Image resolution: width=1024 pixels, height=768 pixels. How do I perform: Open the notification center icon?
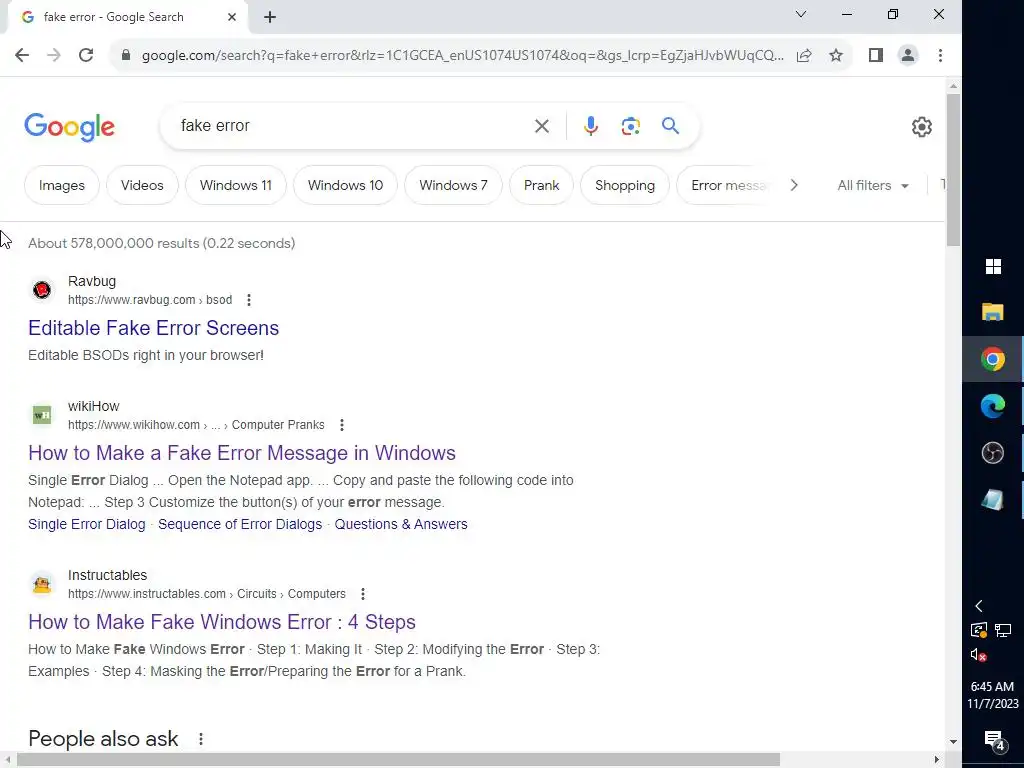pos(993,740)
